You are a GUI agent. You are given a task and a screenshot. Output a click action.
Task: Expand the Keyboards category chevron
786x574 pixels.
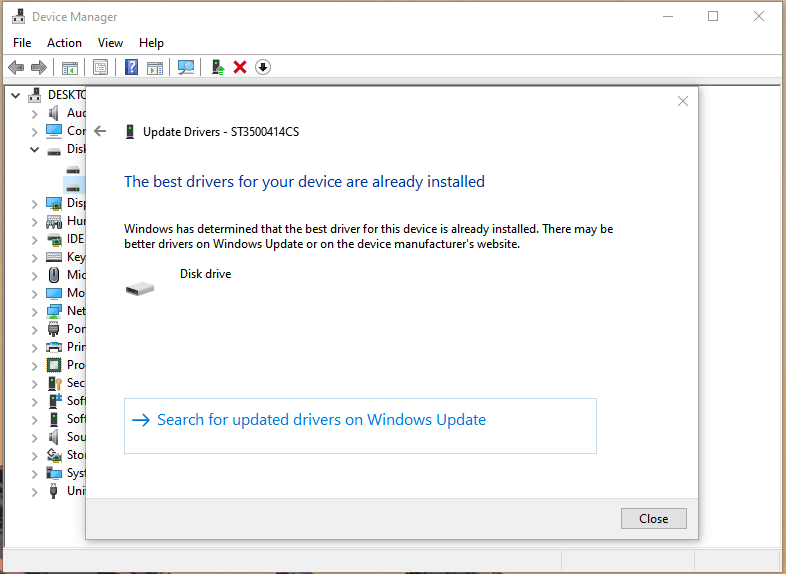34,258
